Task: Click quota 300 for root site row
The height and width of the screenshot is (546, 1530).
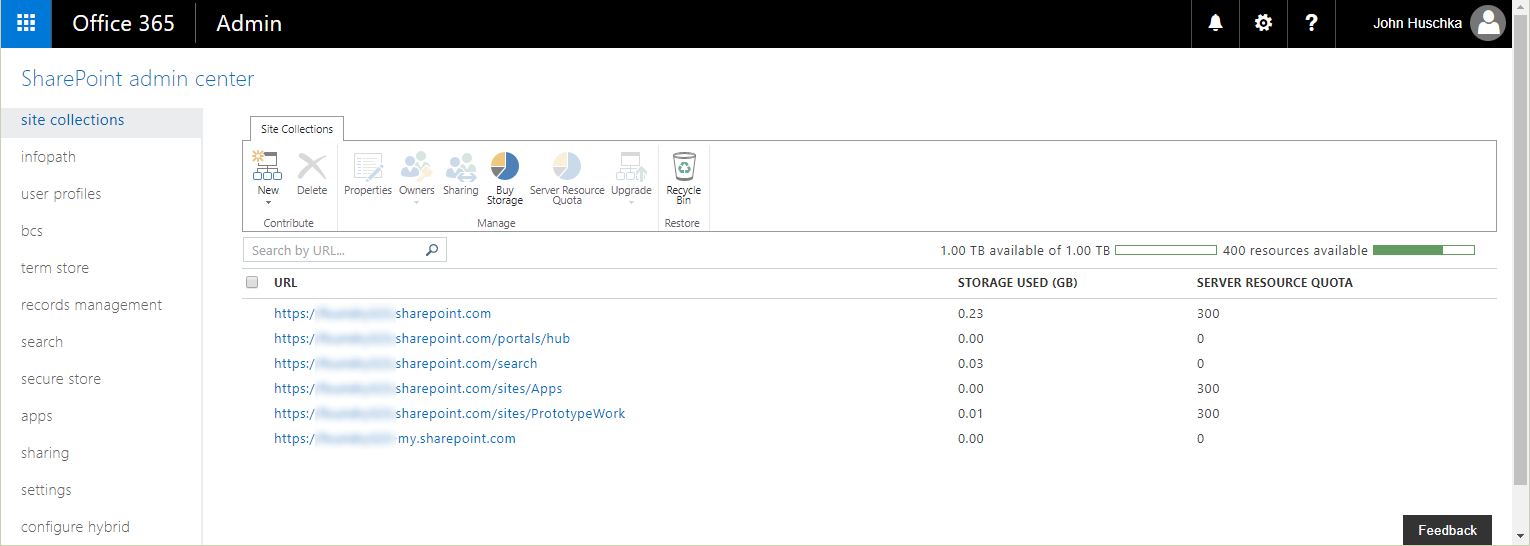Action: [1208, 314]
